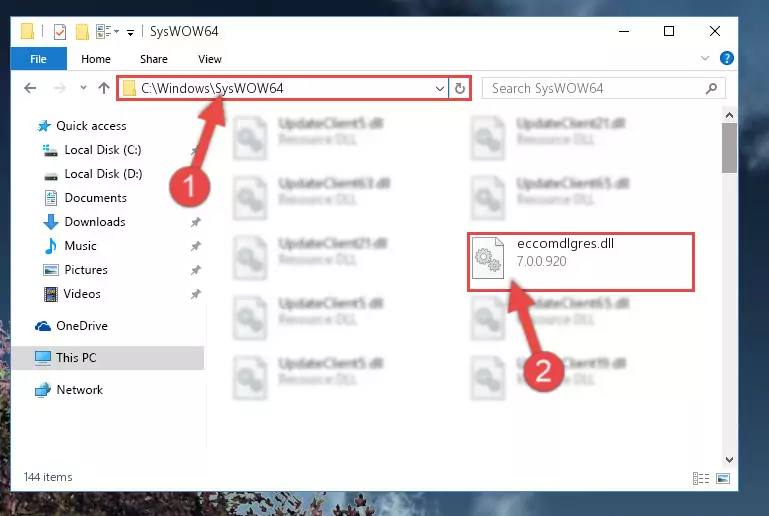This screenshot has width=769, height=516.
Task: Open Documents in the navigation pane
Action: (x=96, y=198)
